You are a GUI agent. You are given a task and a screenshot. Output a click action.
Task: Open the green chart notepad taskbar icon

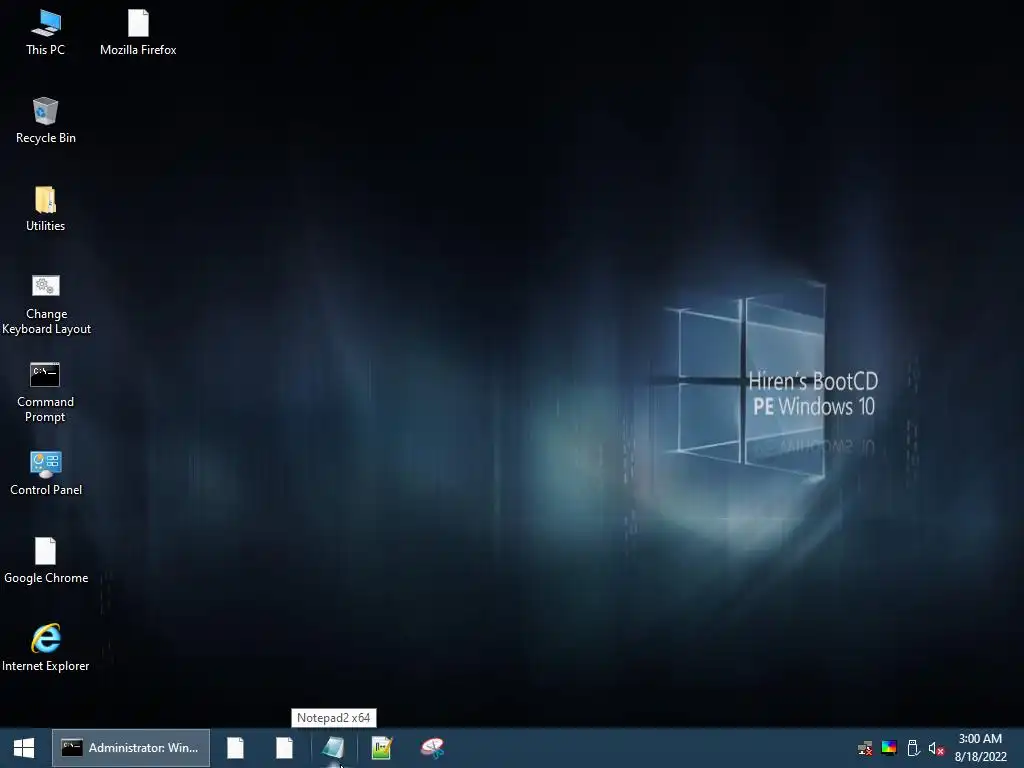point(381,748)
